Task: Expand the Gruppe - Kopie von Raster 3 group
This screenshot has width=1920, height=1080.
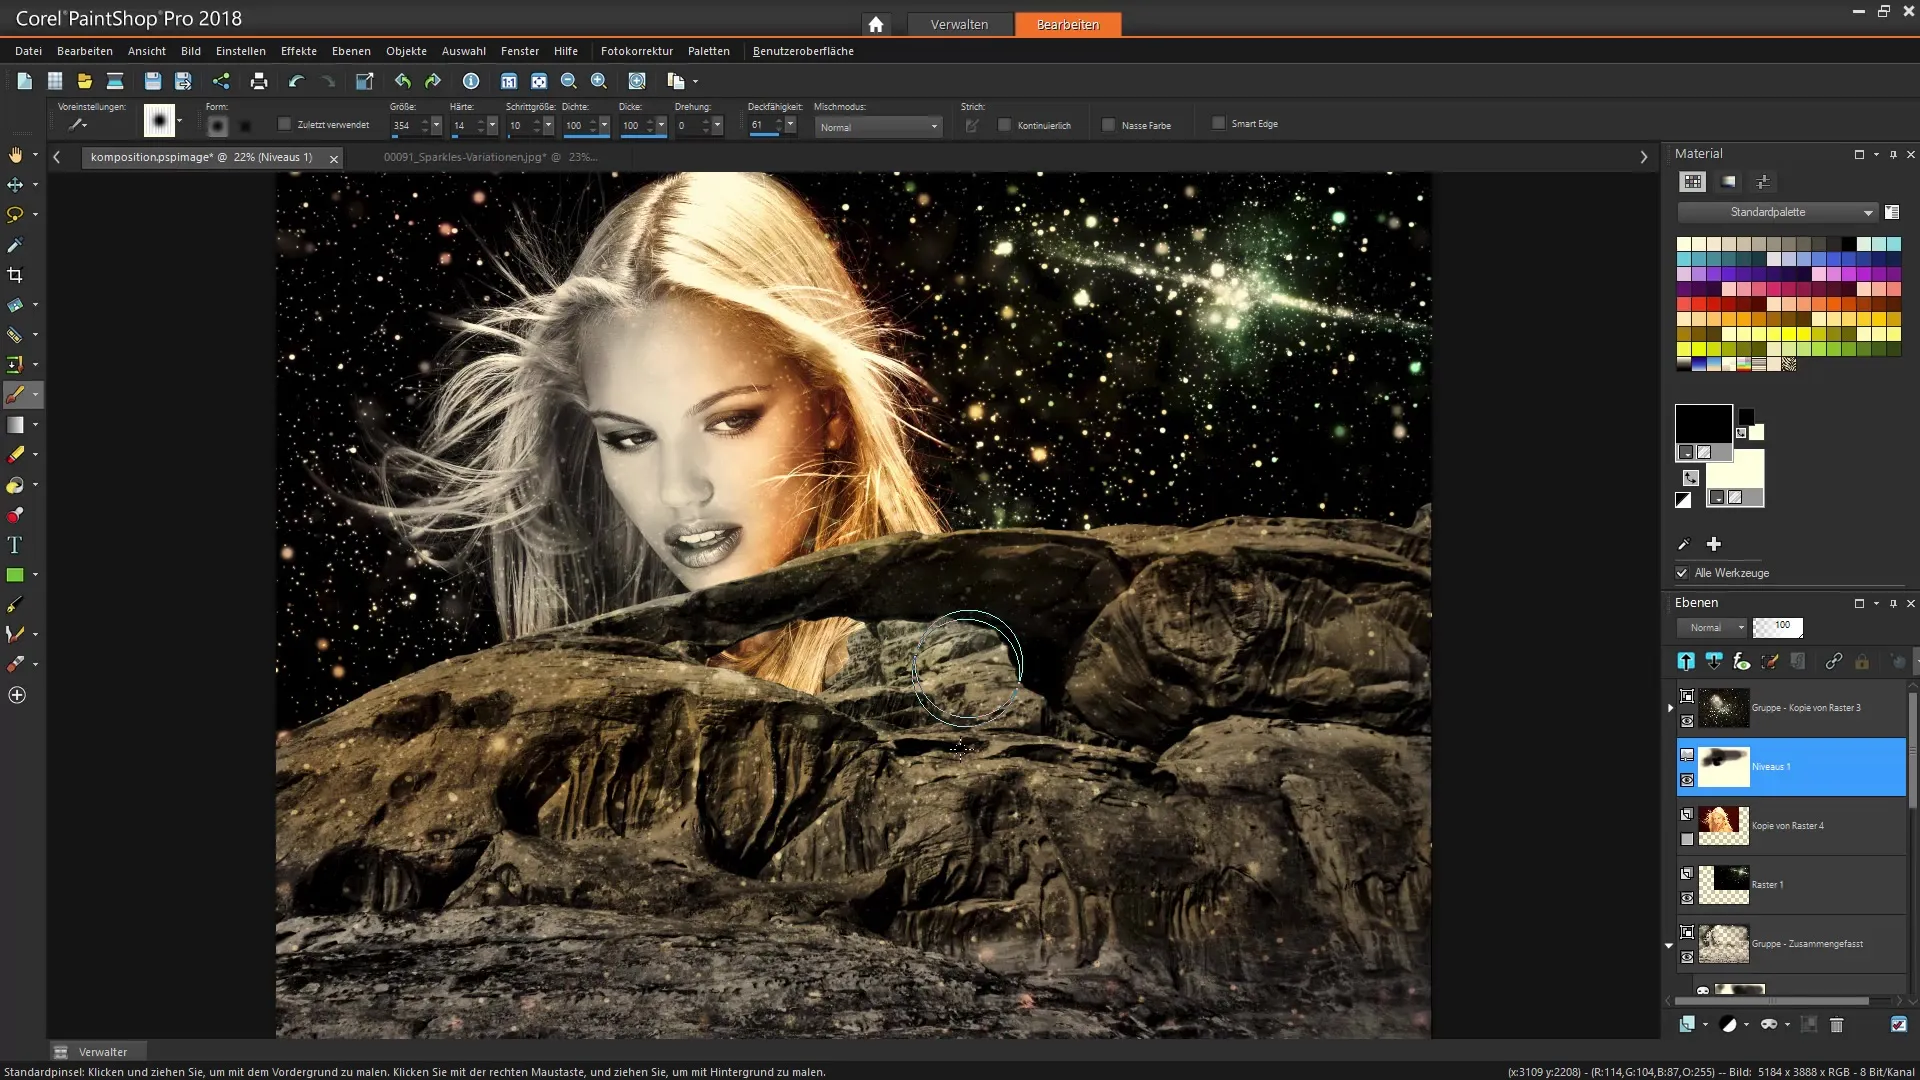Action: [1670, 708]
